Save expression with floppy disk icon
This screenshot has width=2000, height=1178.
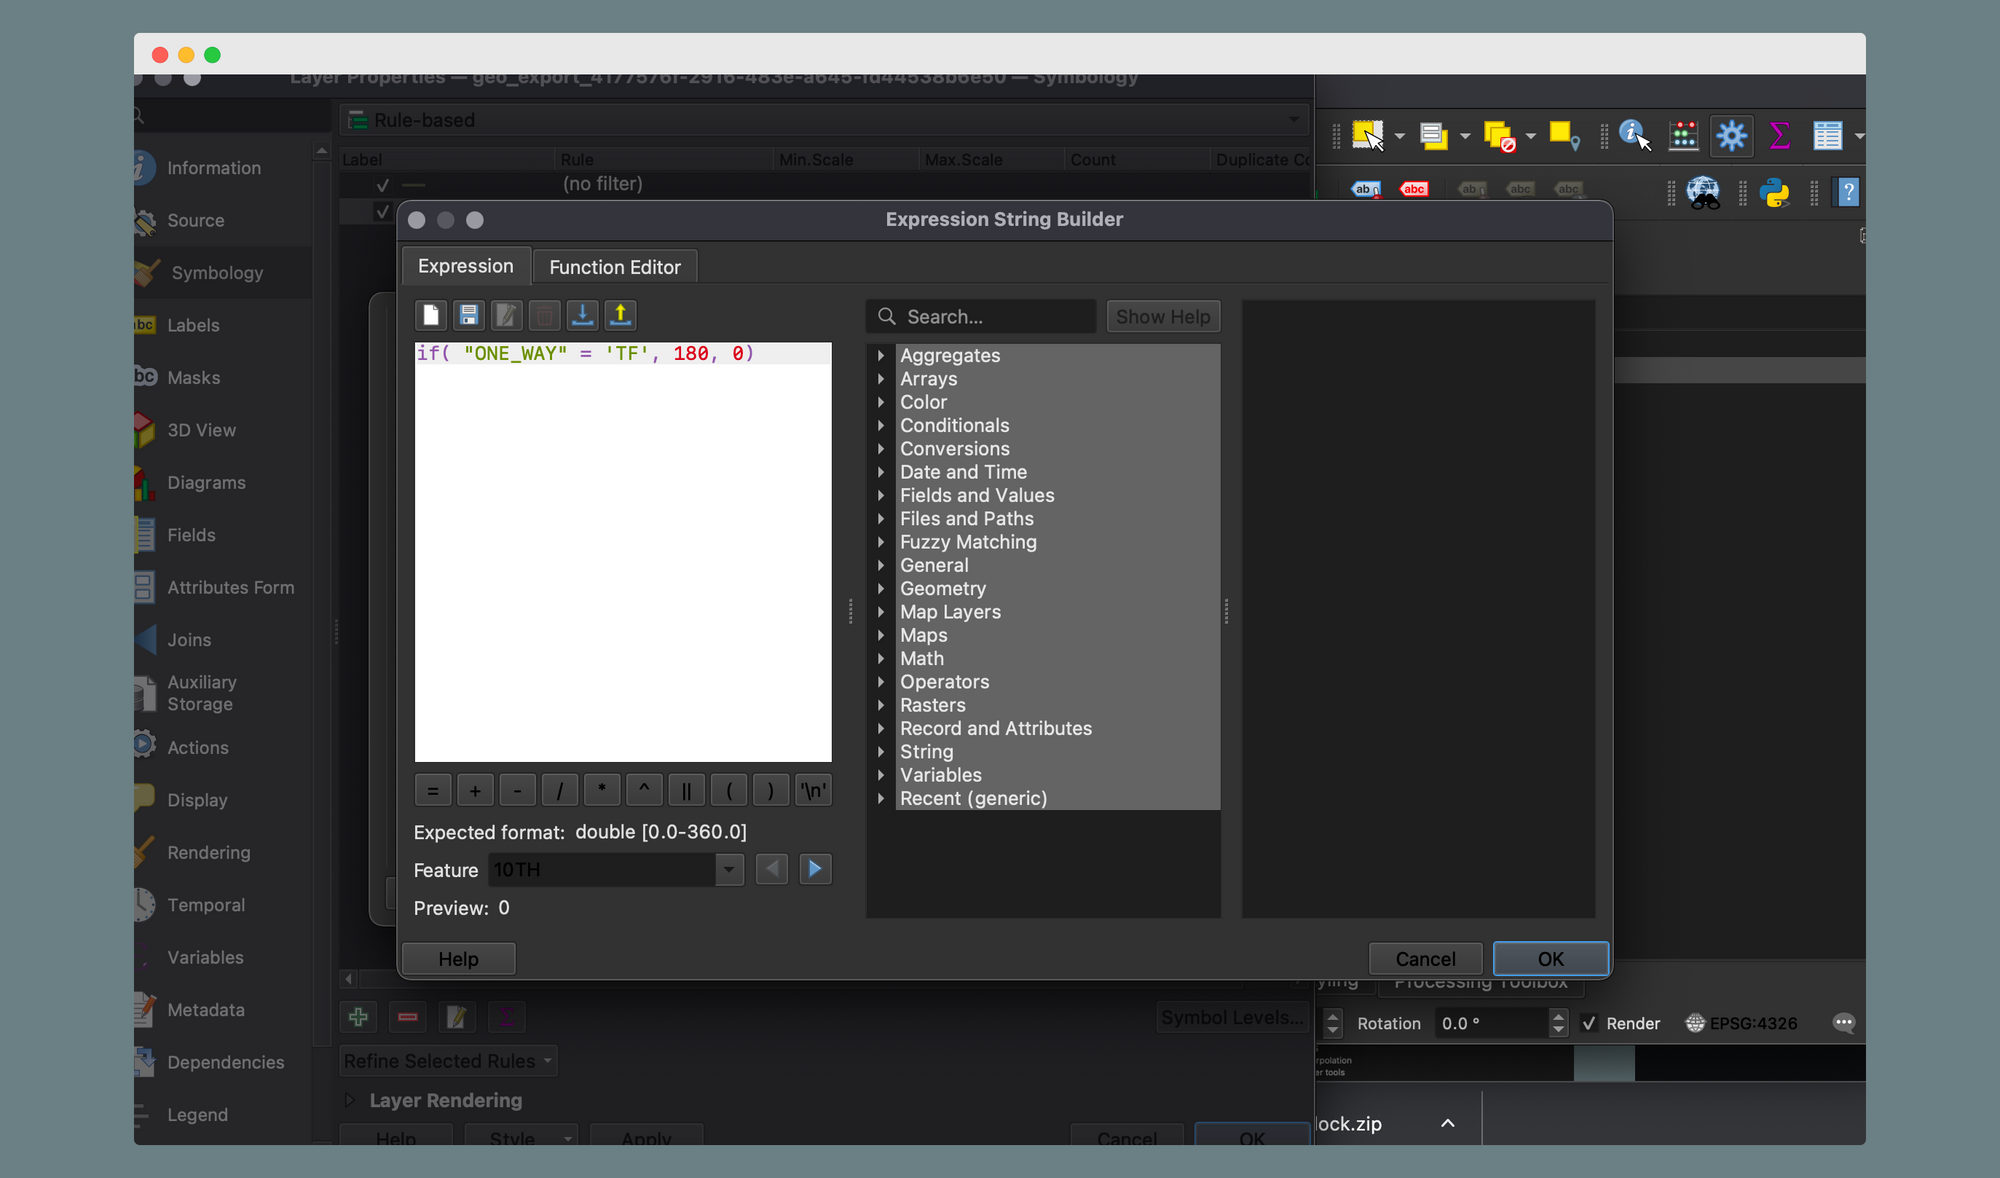(468, 316)
